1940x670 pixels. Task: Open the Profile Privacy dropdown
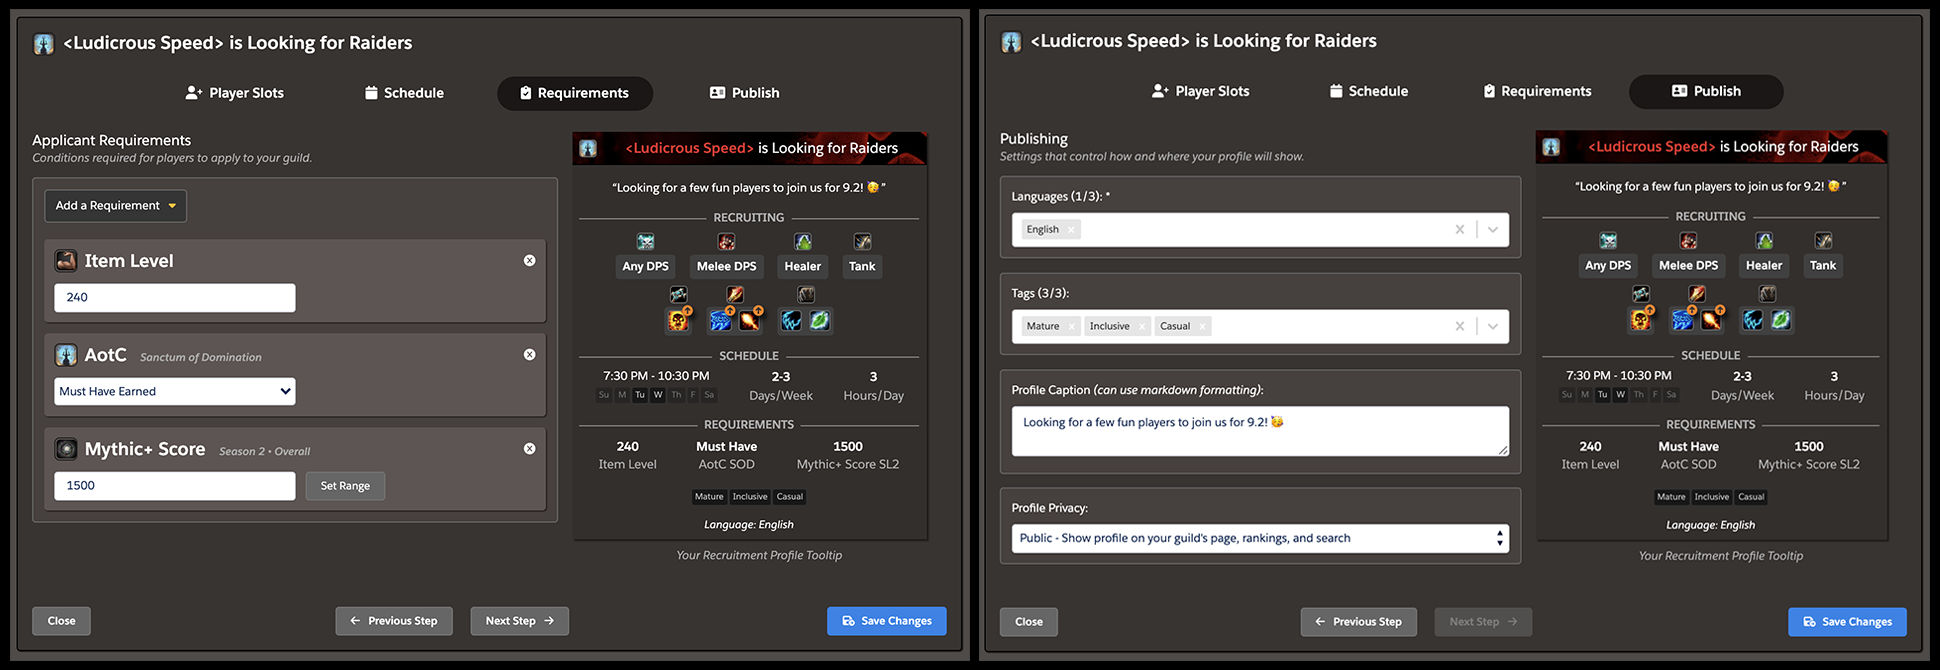(x=1259, y=539)
